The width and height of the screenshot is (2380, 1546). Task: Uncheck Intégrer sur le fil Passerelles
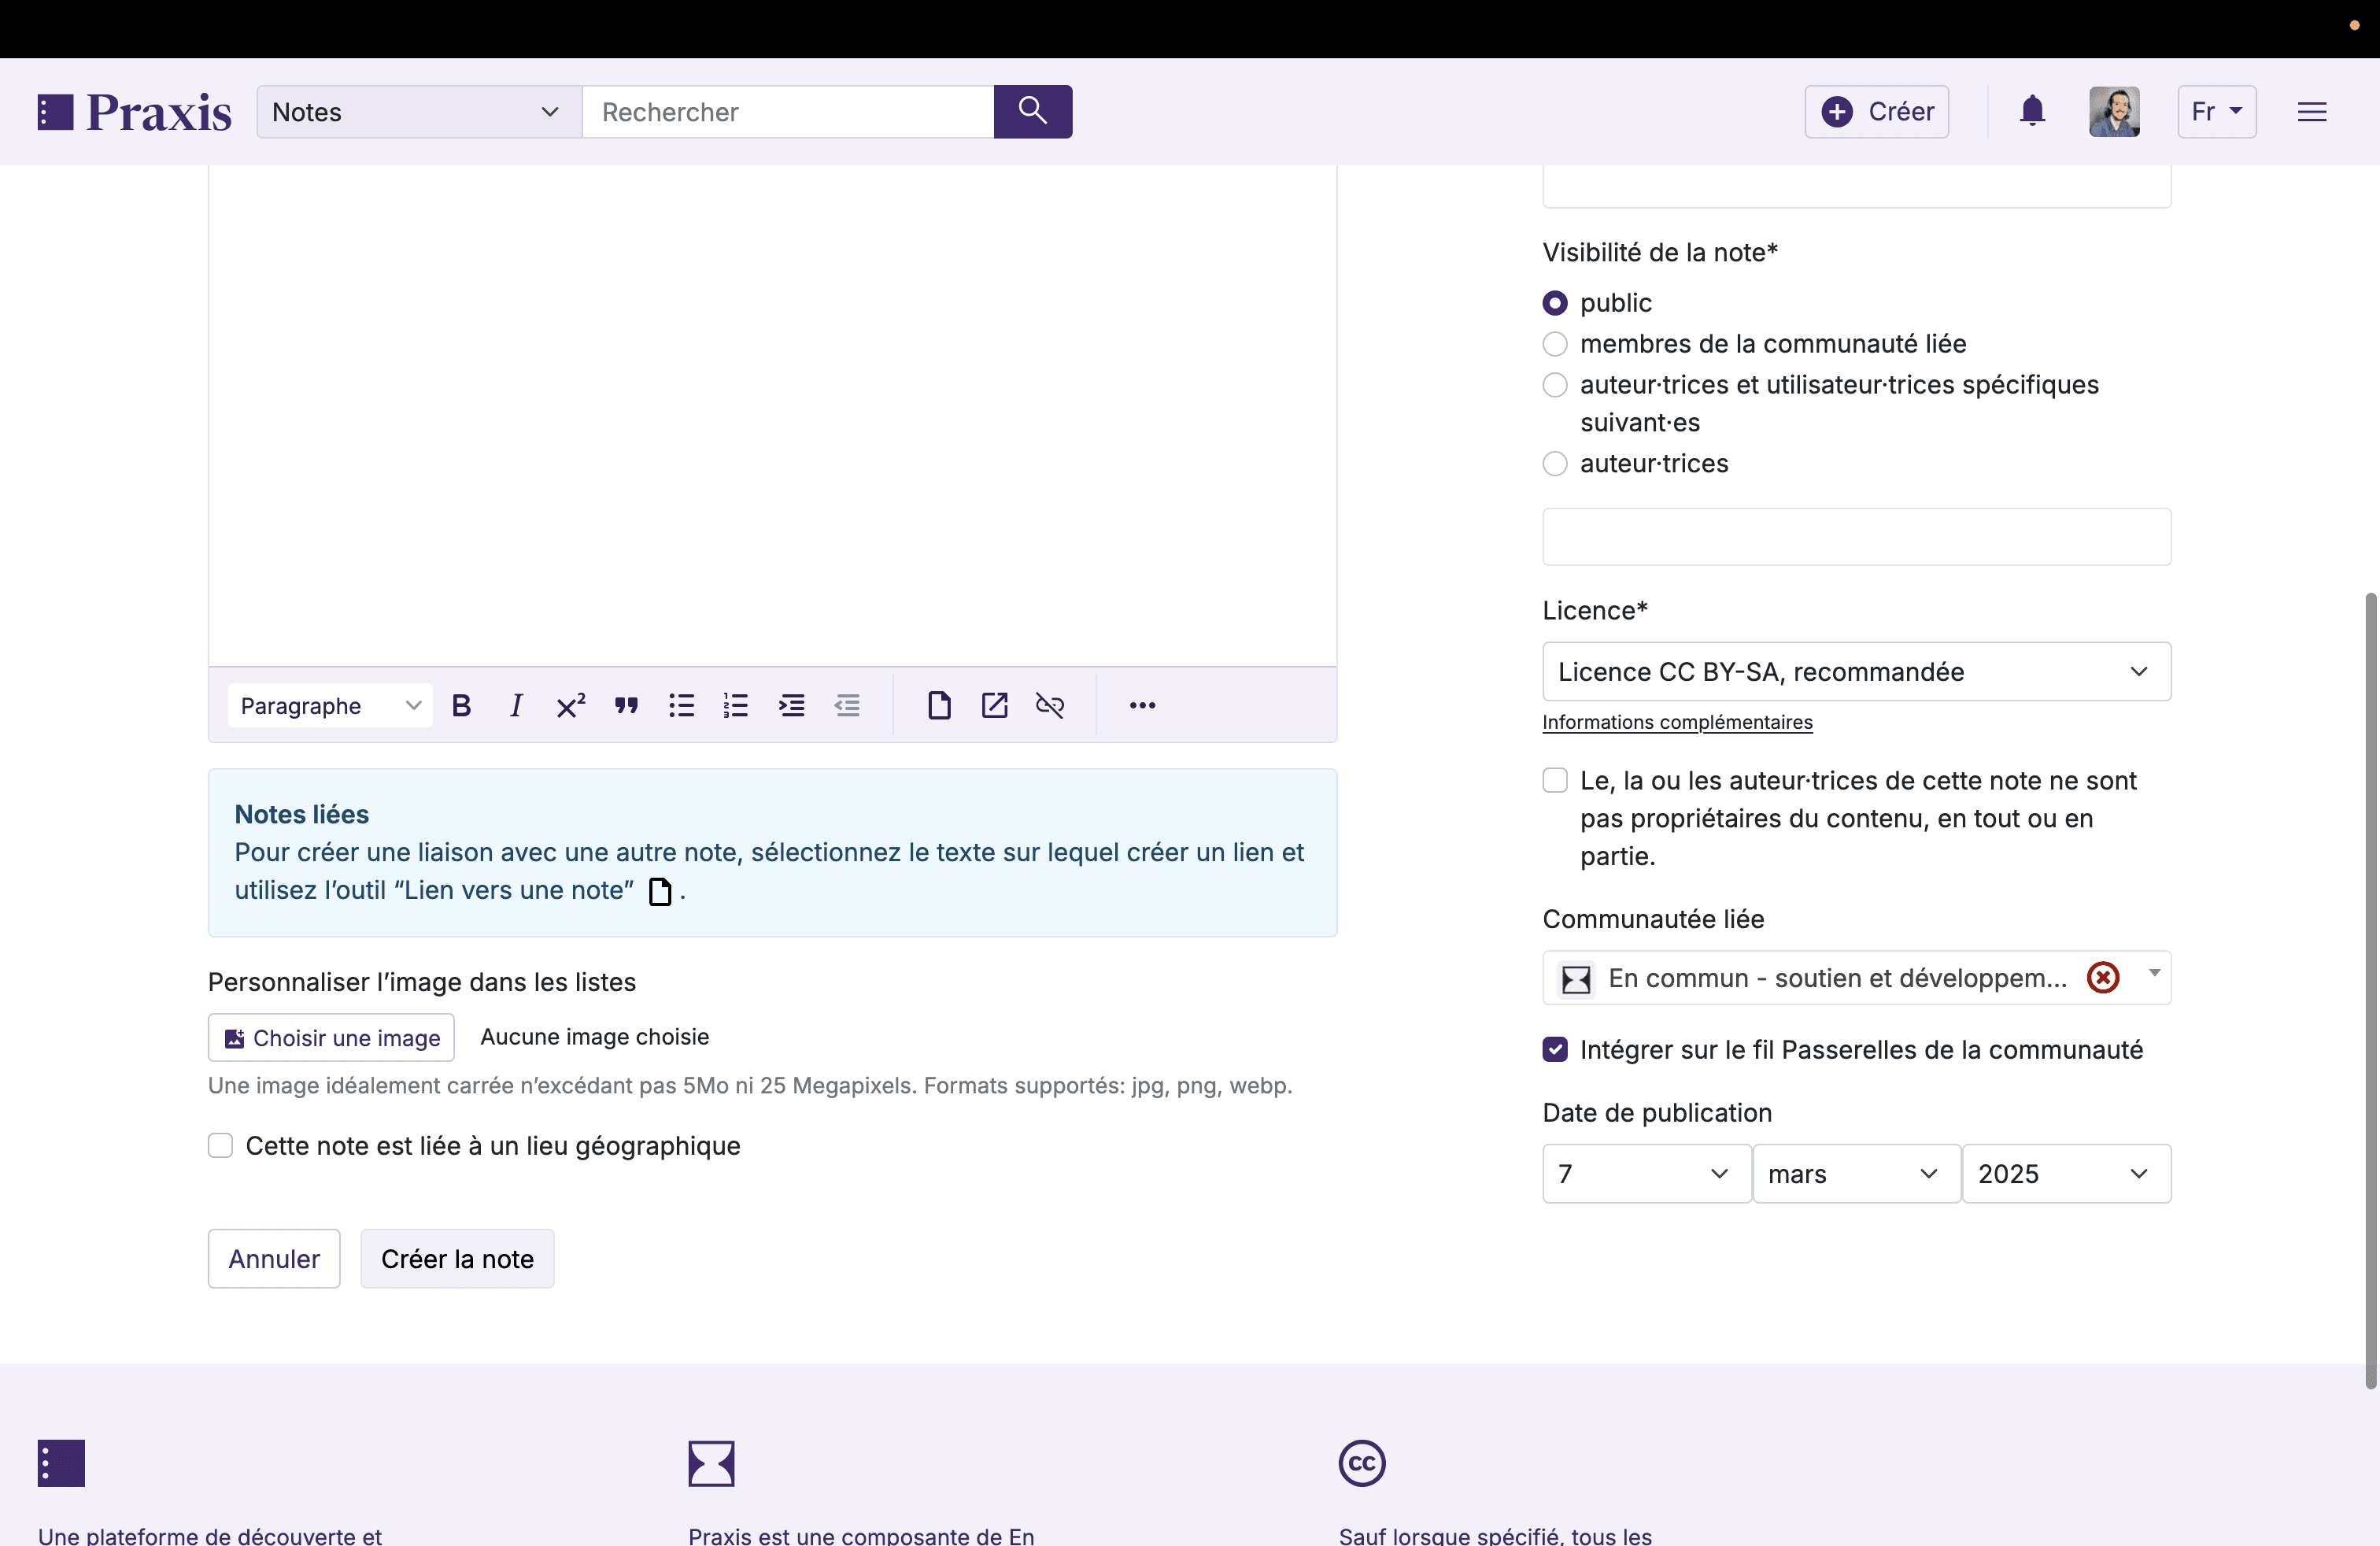(1555, 1049)
